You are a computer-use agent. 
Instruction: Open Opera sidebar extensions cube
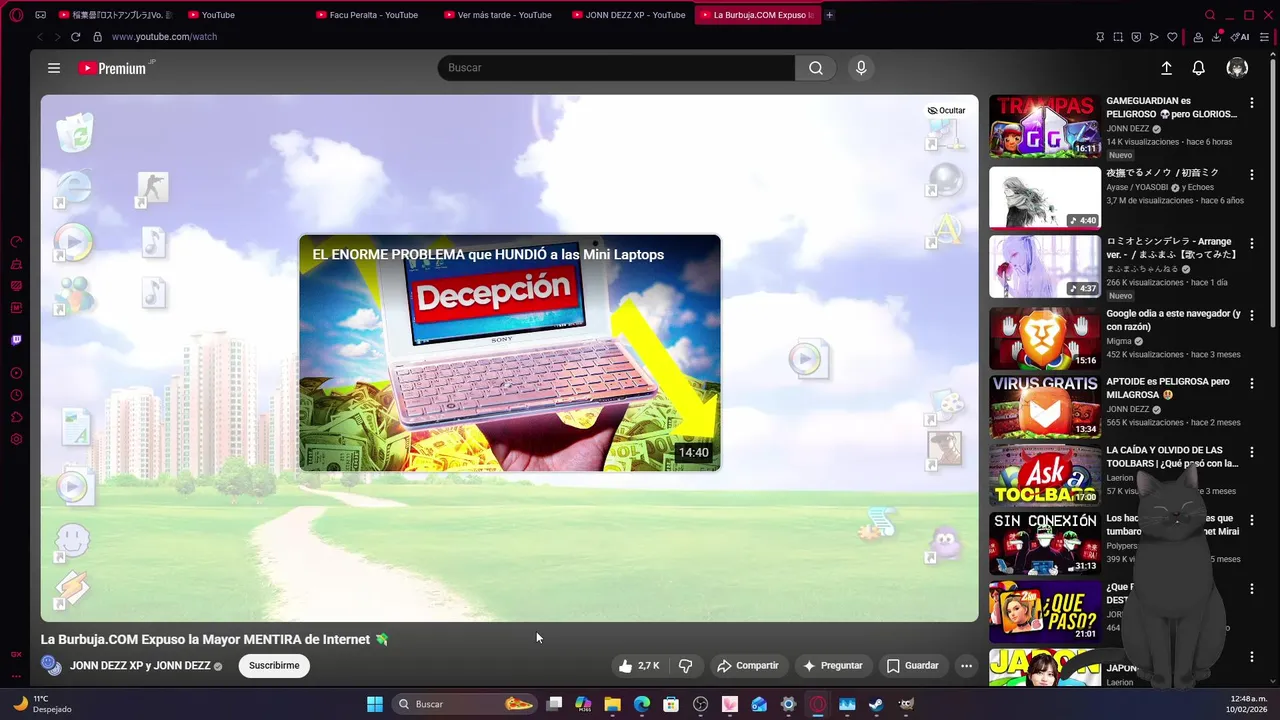click(16, 417)
